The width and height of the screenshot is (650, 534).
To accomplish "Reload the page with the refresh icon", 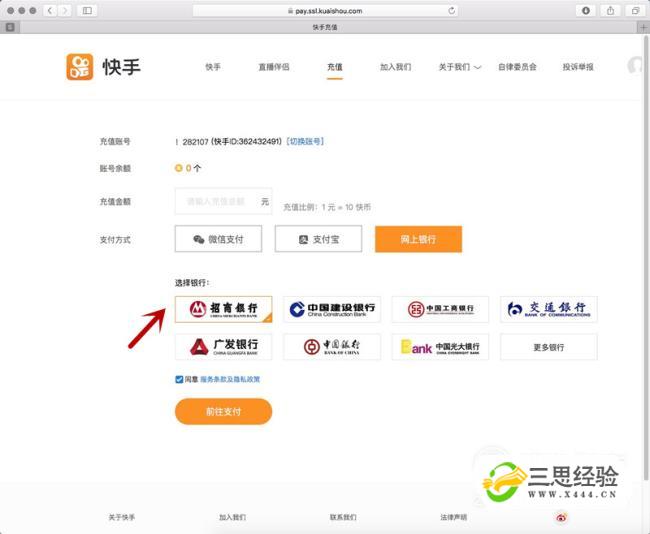I will point(451,11).
